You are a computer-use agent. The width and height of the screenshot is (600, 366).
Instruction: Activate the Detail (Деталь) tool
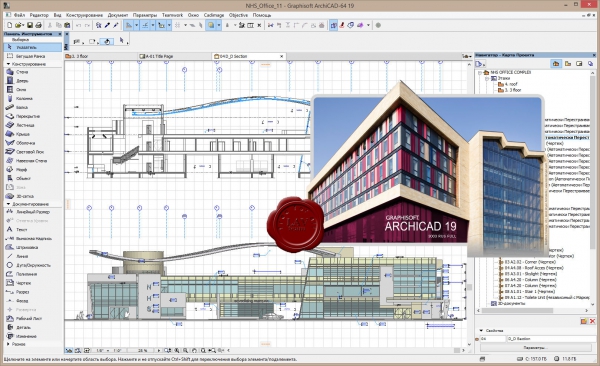32,327
